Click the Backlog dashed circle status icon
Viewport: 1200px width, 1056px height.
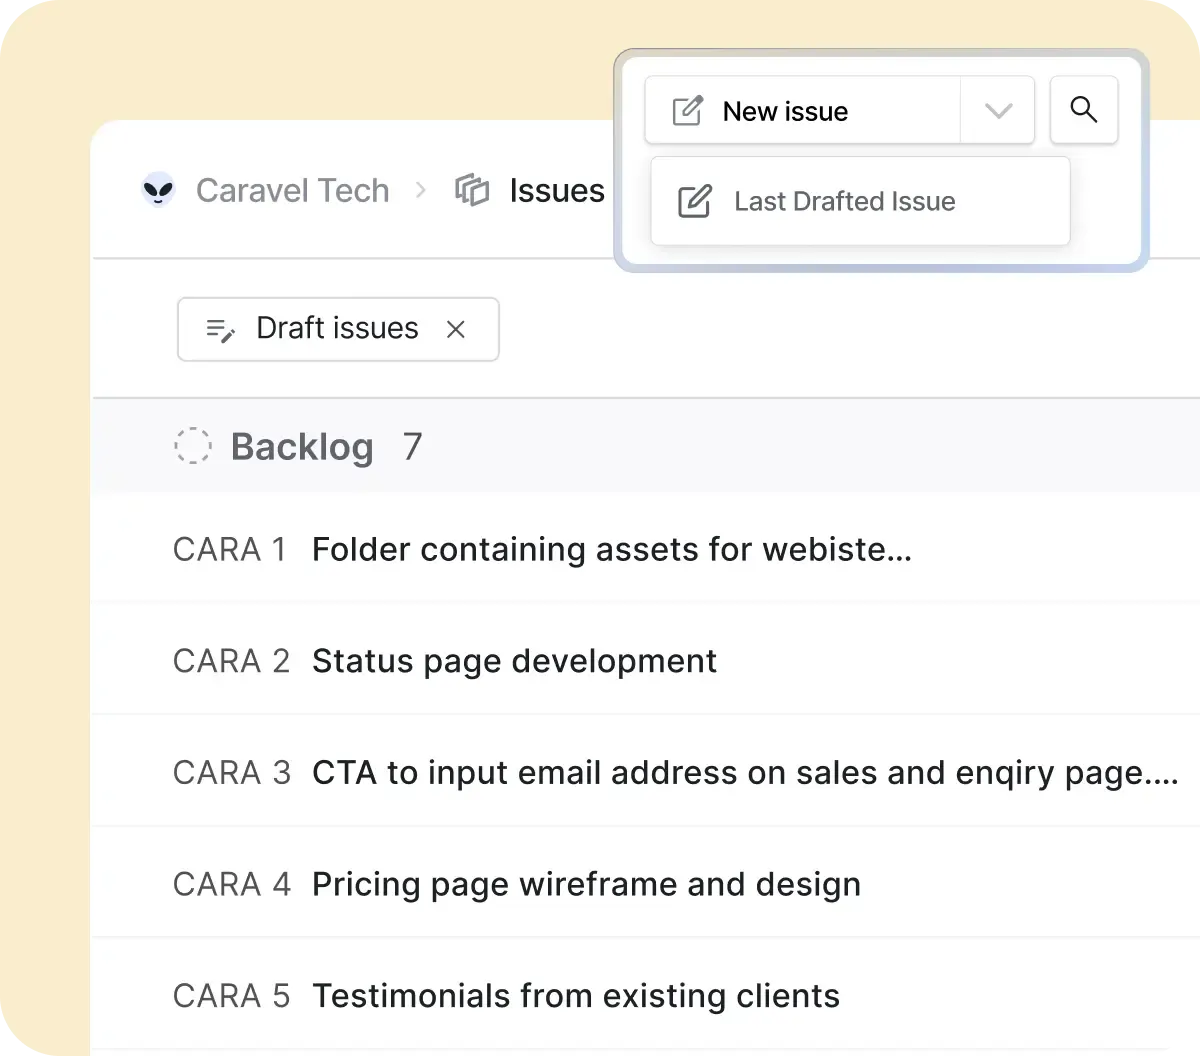192,446
